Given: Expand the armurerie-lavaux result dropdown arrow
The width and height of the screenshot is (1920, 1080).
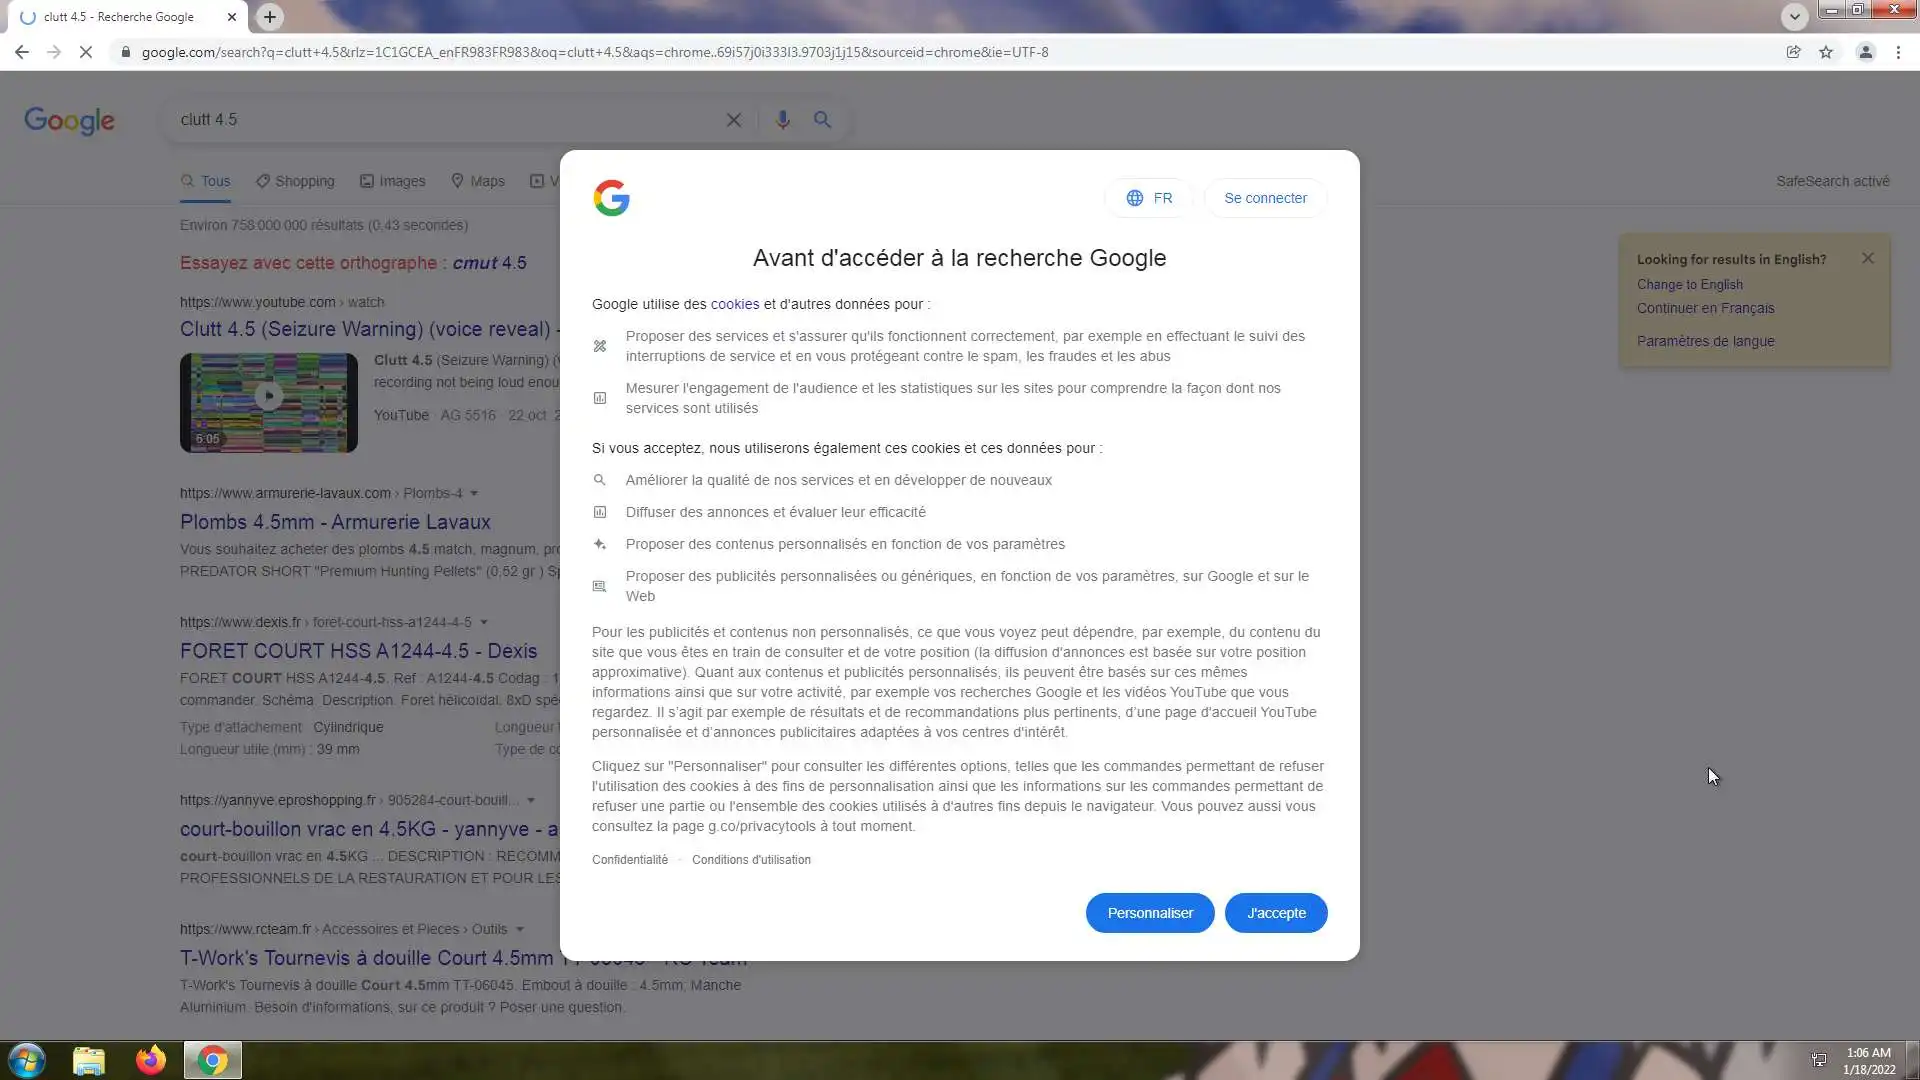Looking at the screenshot, I should (x=474, y=493).
